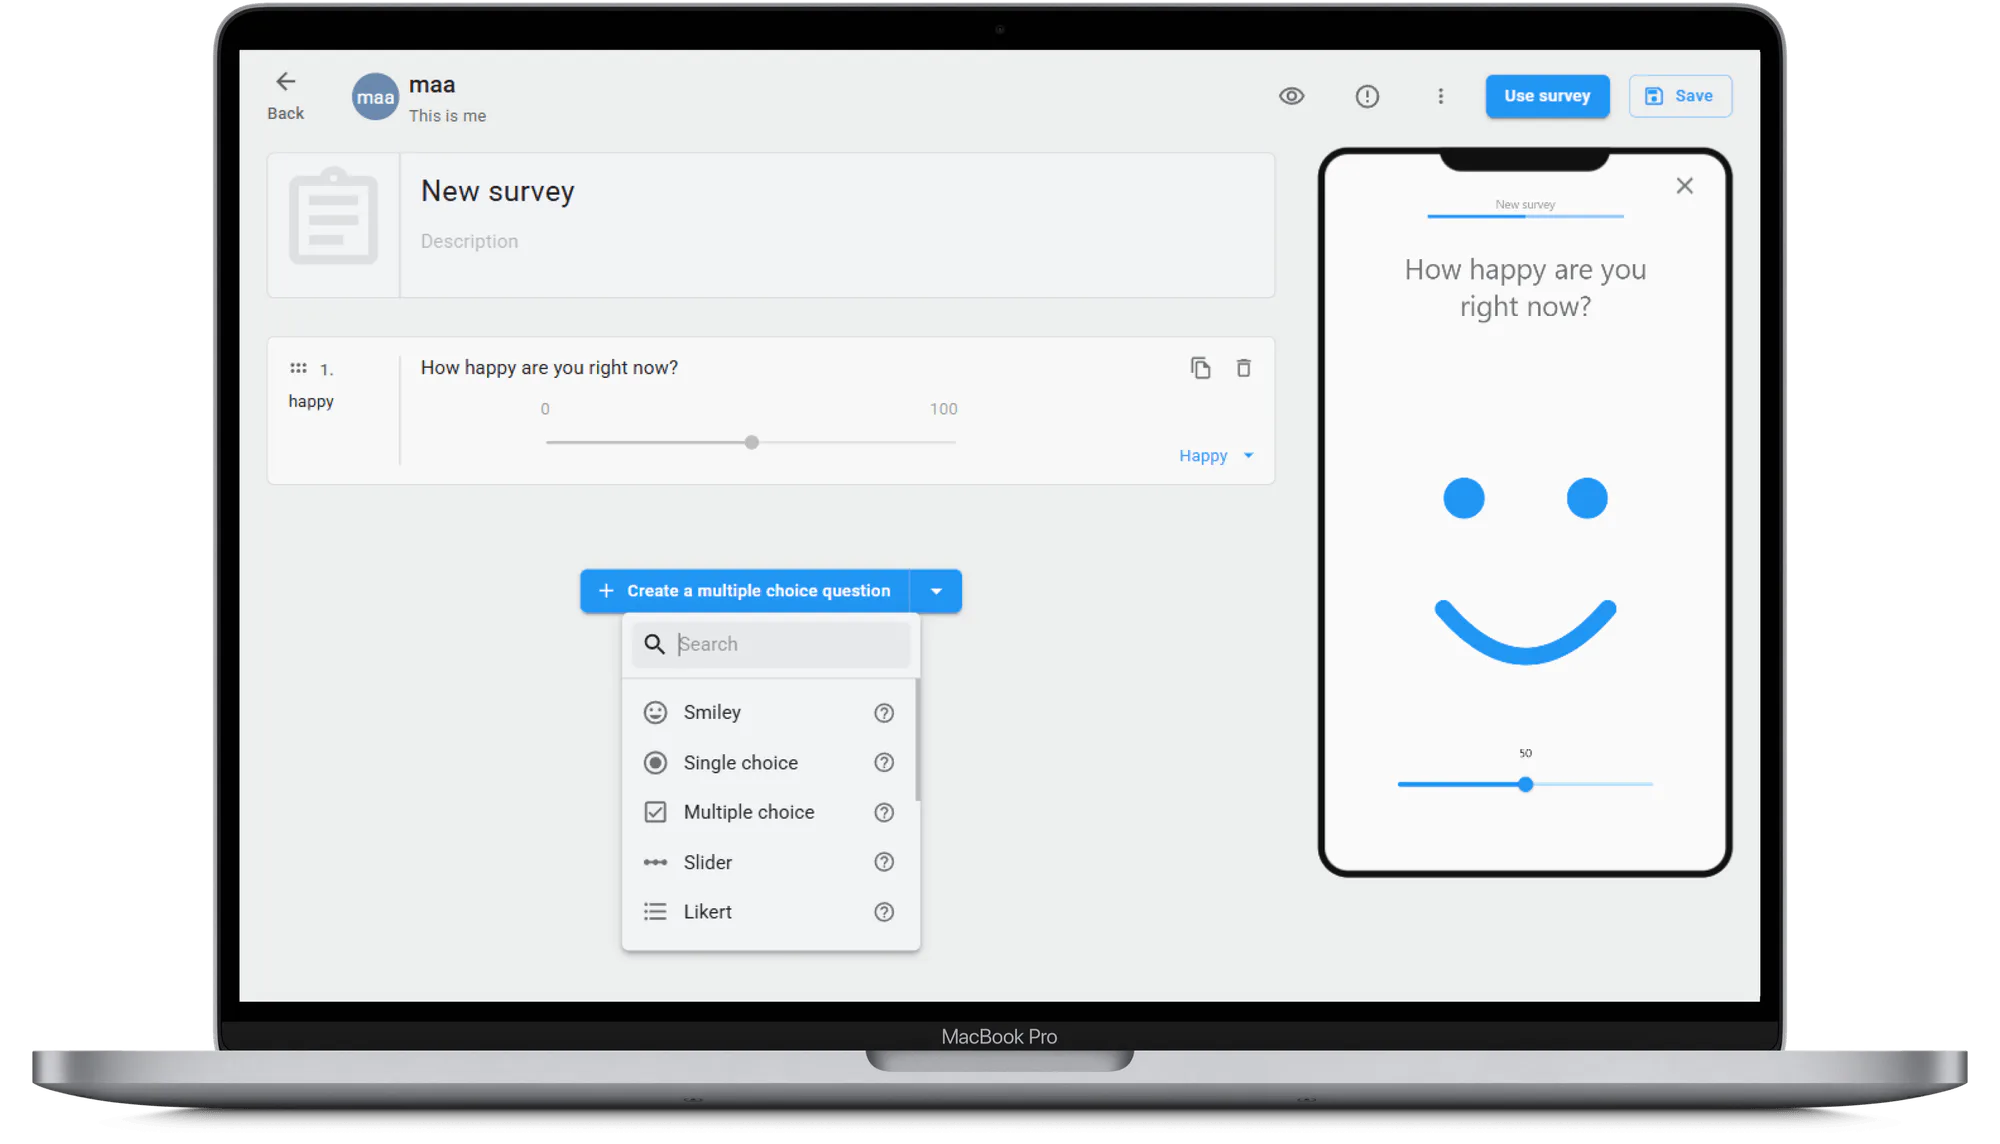Viewport: 2000px width, 1144px height.
Task: Click drag handle of question 1
Action: click(298, 368)
